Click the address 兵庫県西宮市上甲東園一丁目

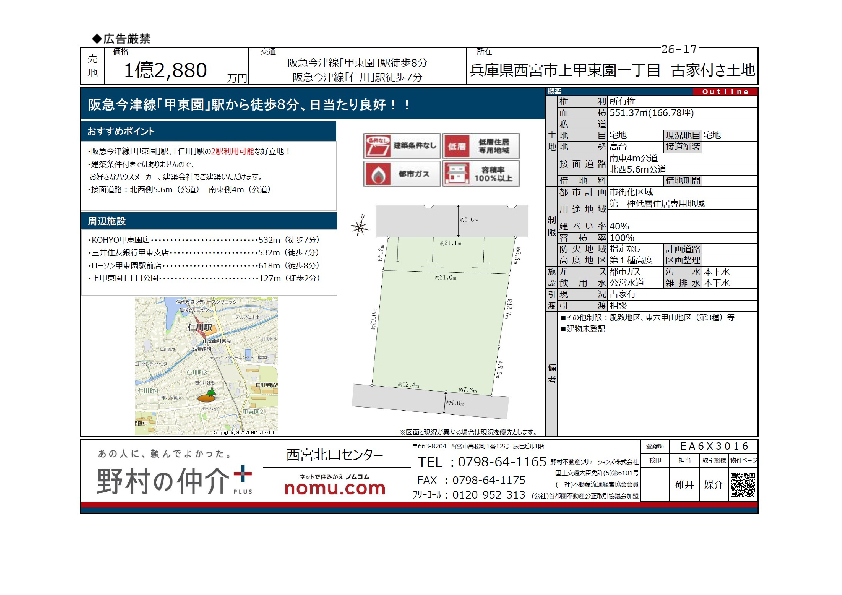pyautogui.click(x=565, y=71)
